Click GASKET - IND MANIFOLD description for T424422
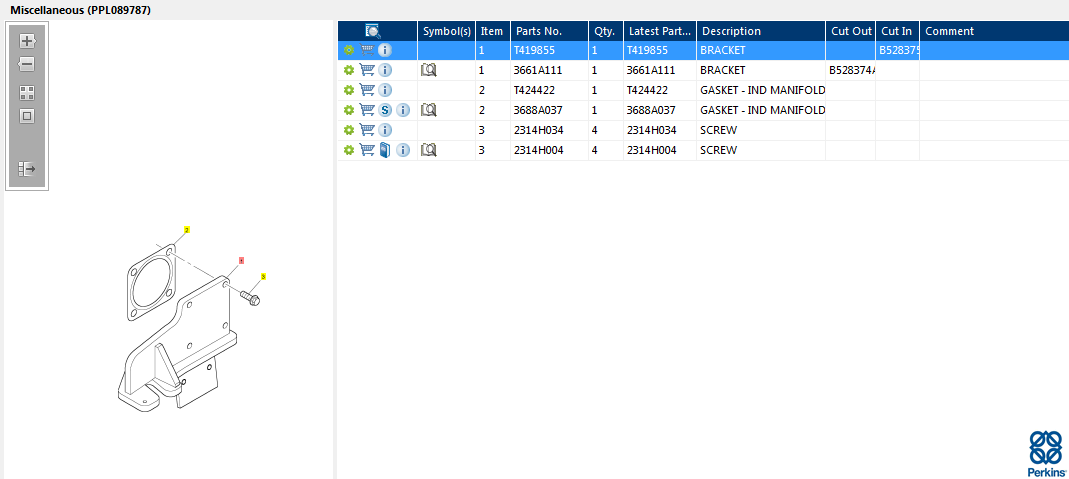 [x=763, y=90]
